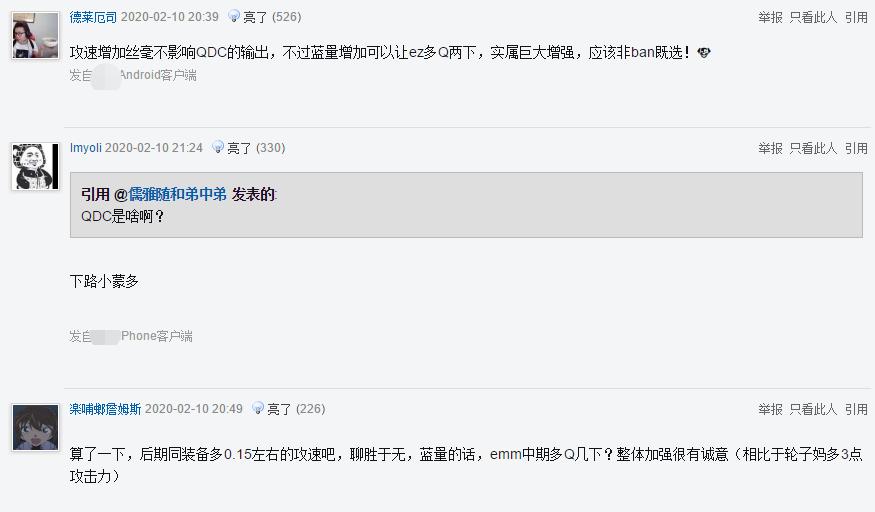Open the profile of user lmyoli
875x512 pixels.
[85, 148]
